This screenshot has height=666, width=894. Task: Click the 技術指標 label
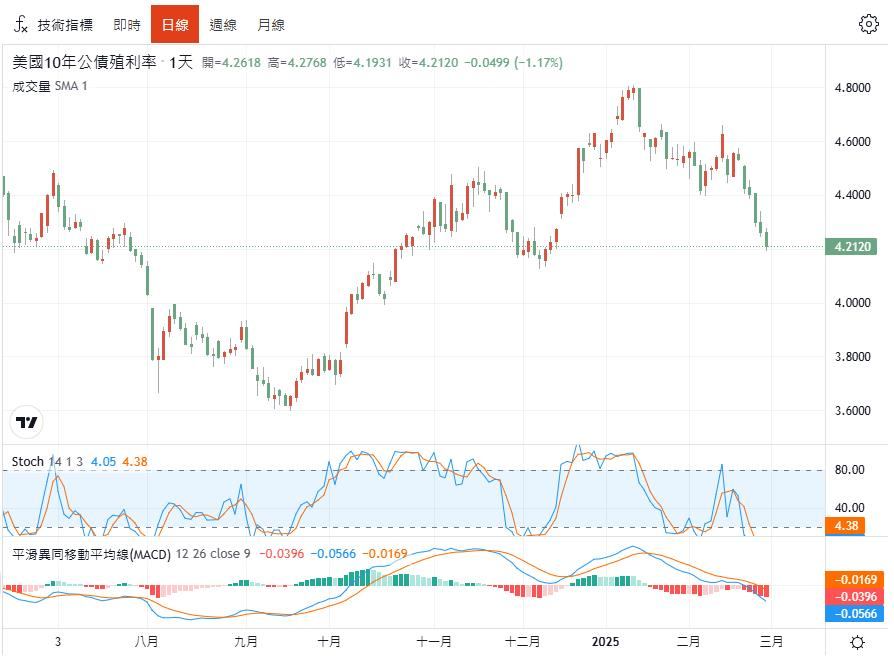click(65, 25)
